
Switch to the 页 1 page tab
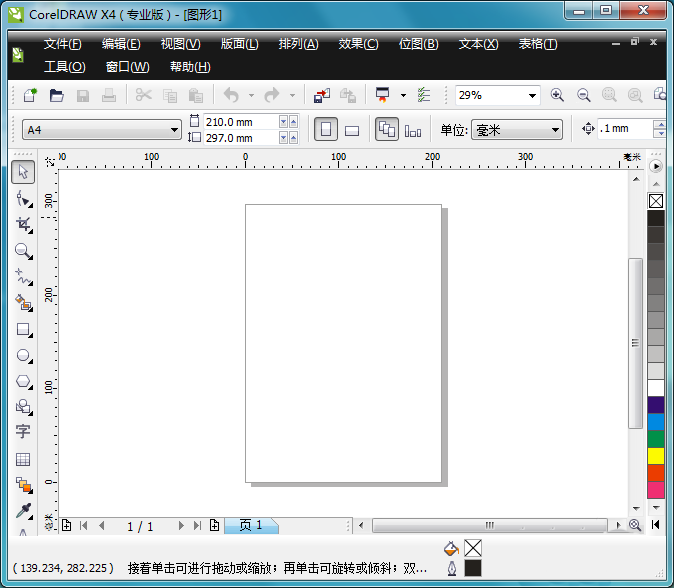(251, 525)
